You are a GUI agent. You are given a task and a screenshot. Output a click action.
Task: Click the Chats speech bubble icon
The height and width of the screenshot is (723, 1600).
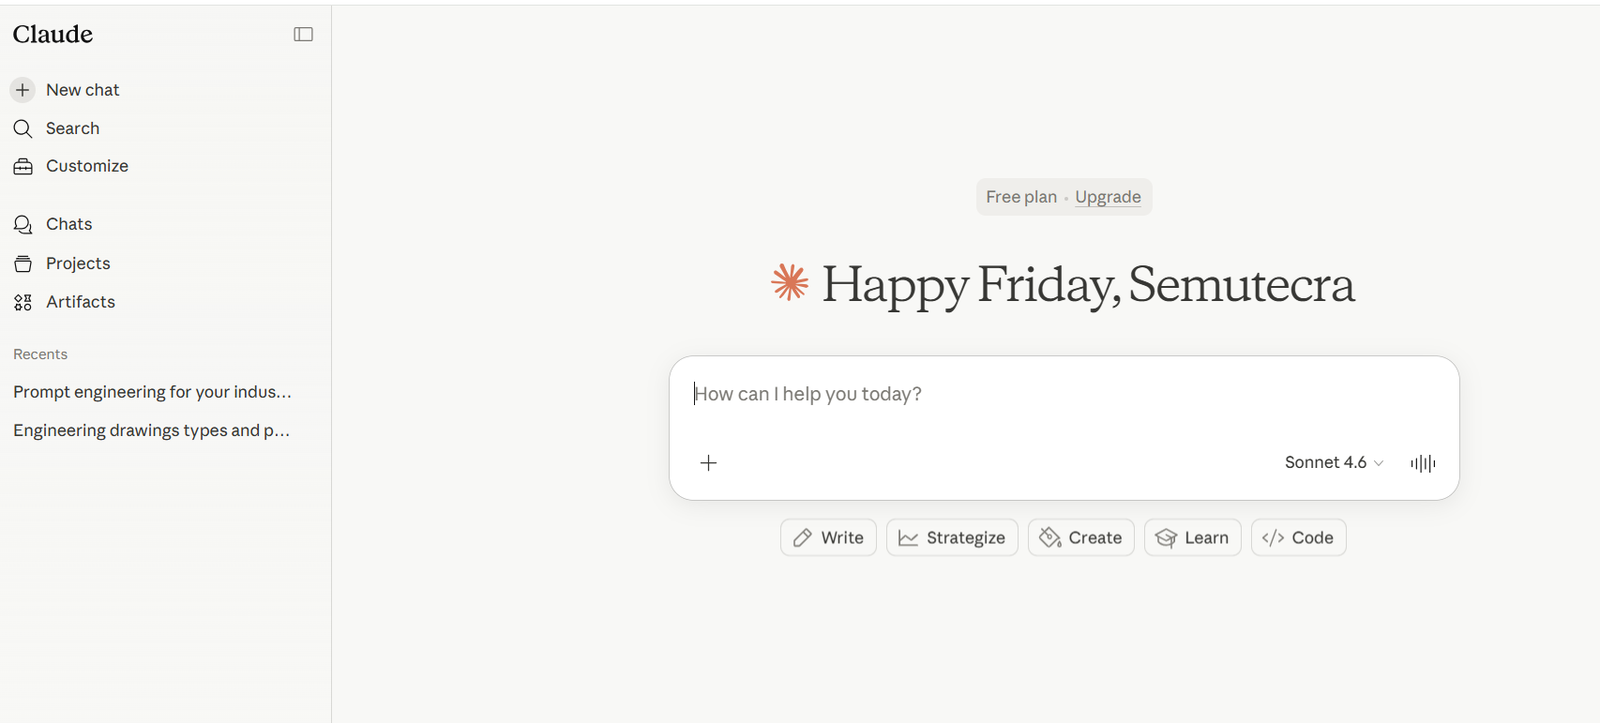tap(23, 225)
